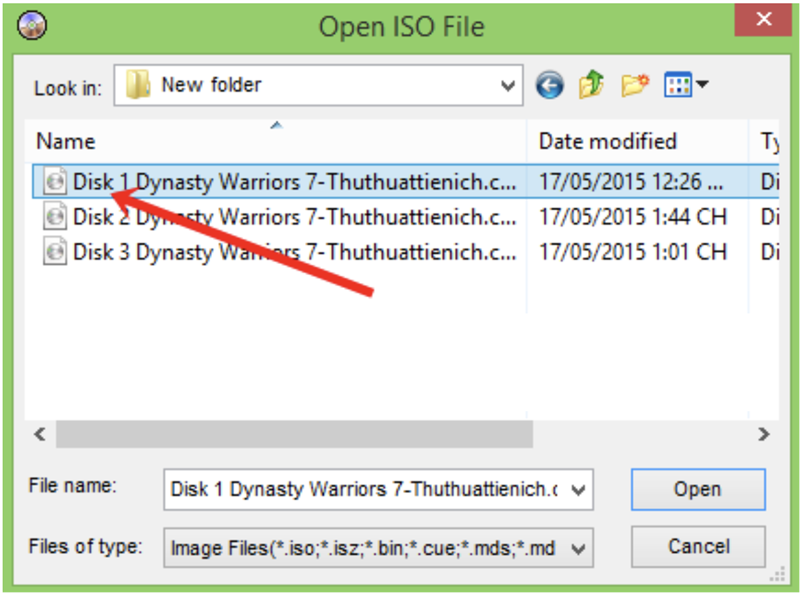This screenshot has width=800, height=593.
Task: Click the right horizontal scrollbar arrow
Action: [764, 434]
